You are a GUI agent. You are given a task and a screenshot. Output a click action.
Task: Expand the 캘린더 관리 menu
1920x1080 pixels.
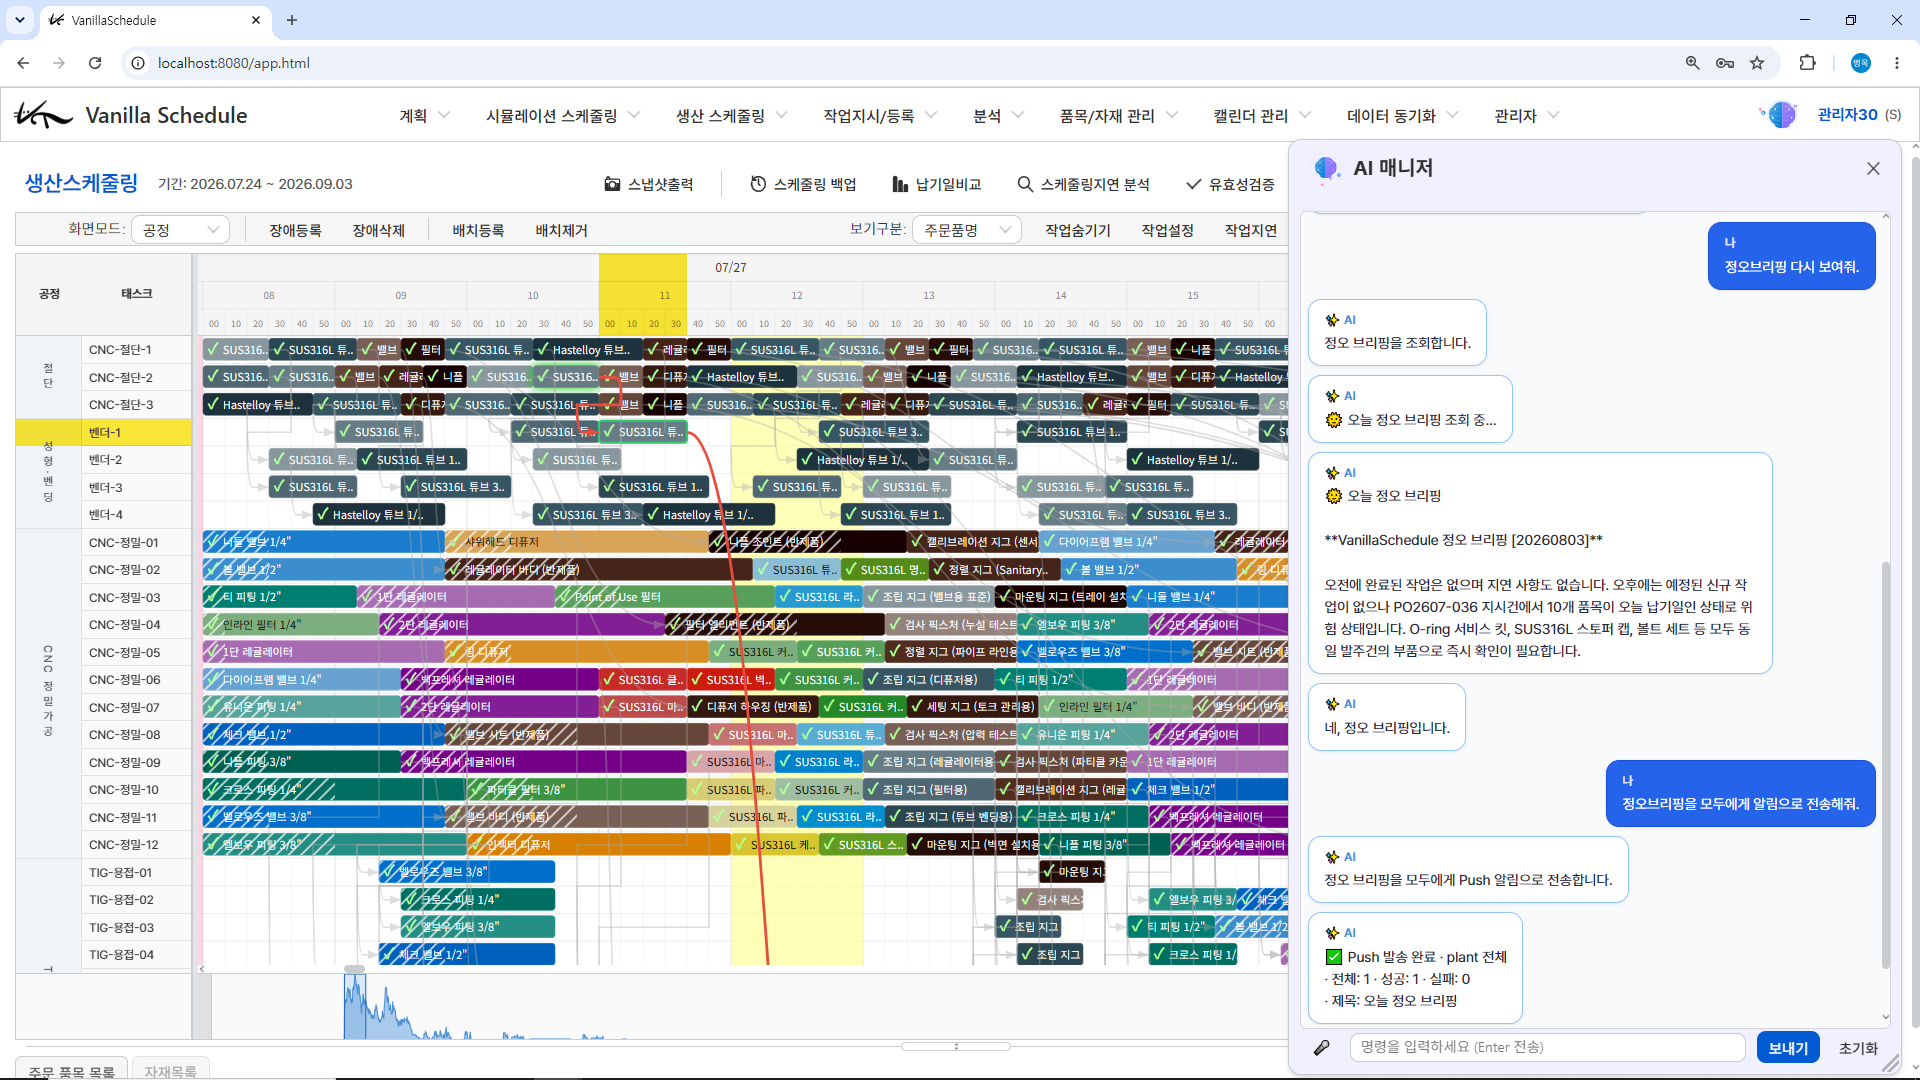[1262, 116]
